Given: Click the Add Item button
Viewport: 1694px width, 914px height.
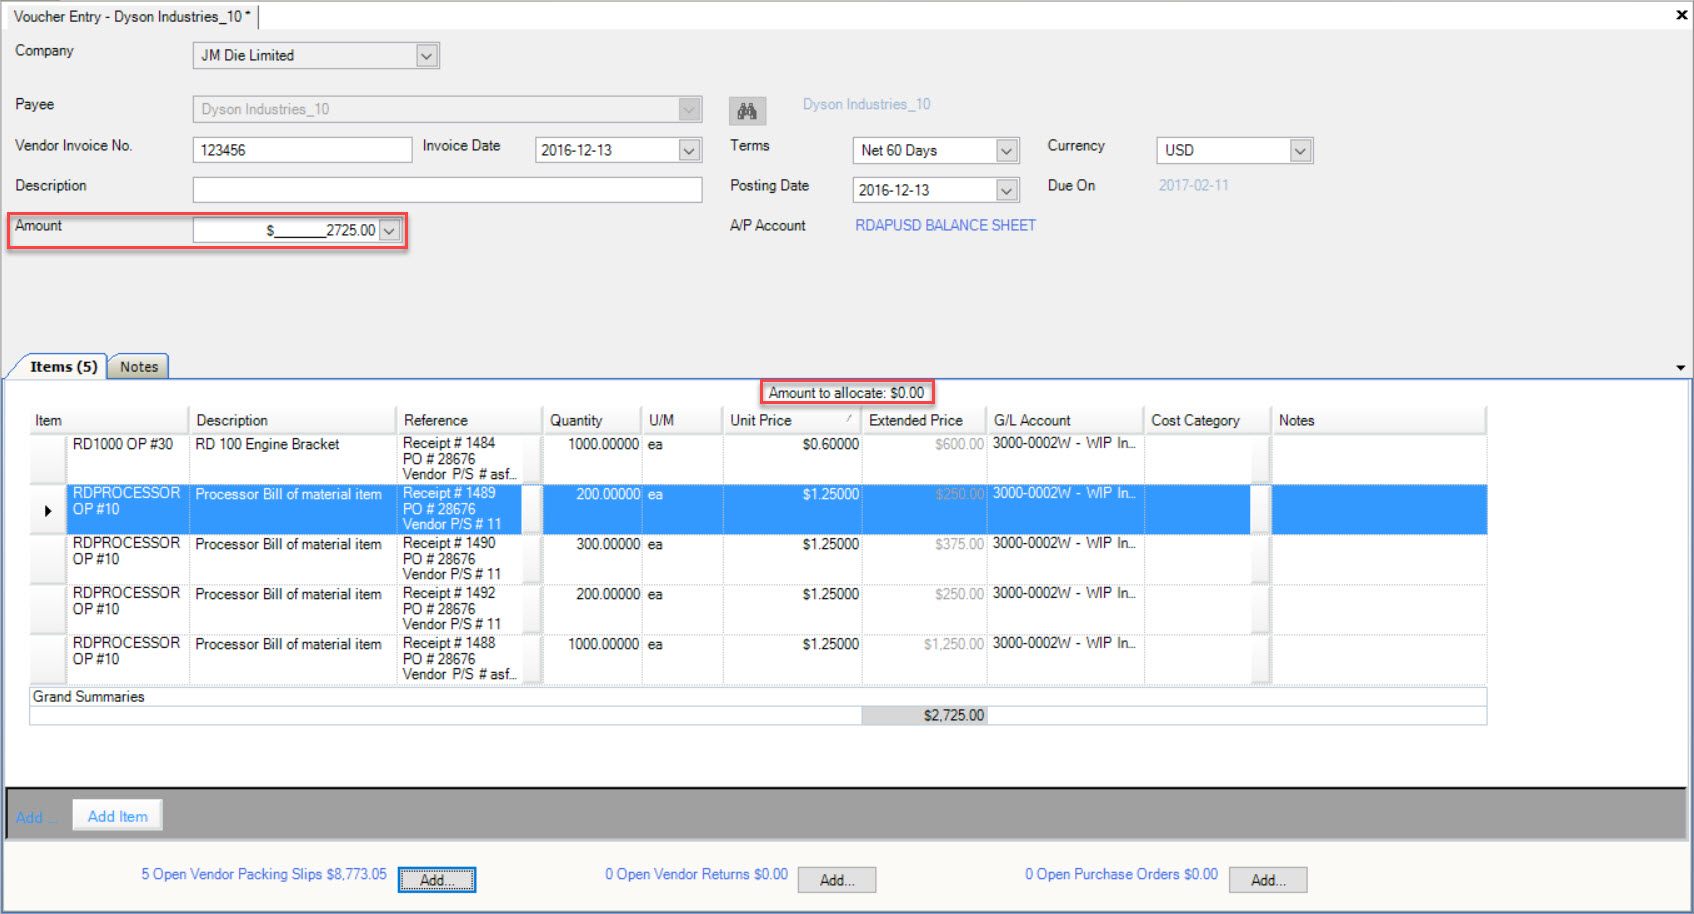Looking at the screenshot, I should 117,816.
